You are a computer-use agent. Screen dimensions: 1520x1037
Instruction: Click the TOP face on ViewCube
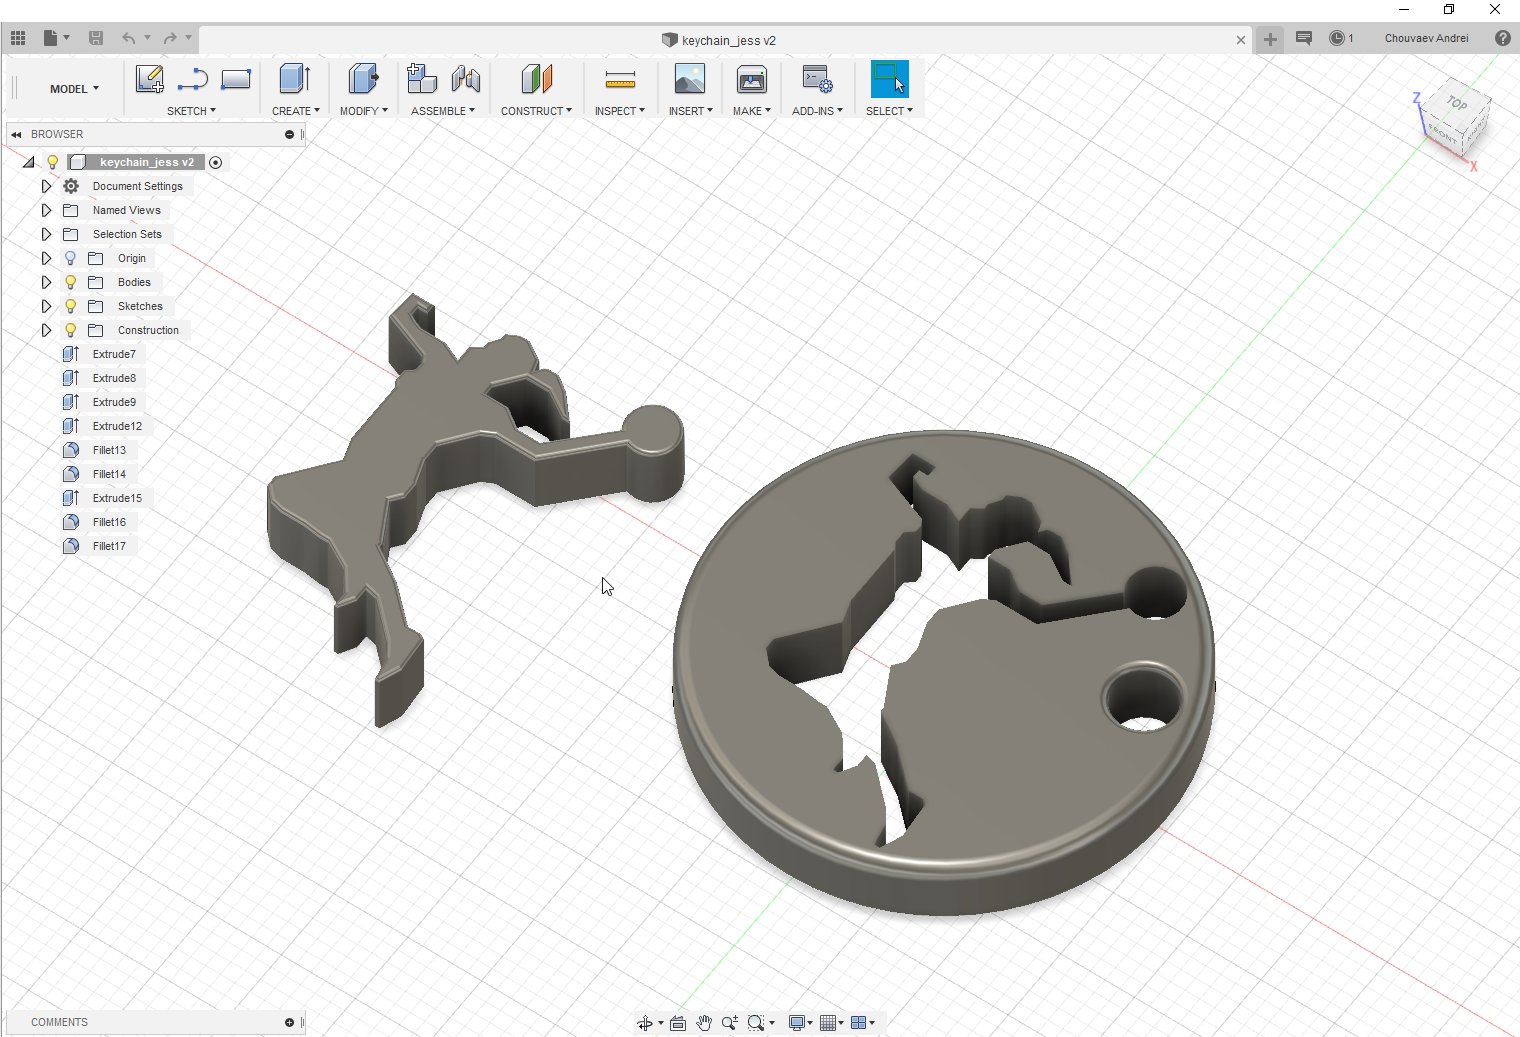(x=1456, y=105)
